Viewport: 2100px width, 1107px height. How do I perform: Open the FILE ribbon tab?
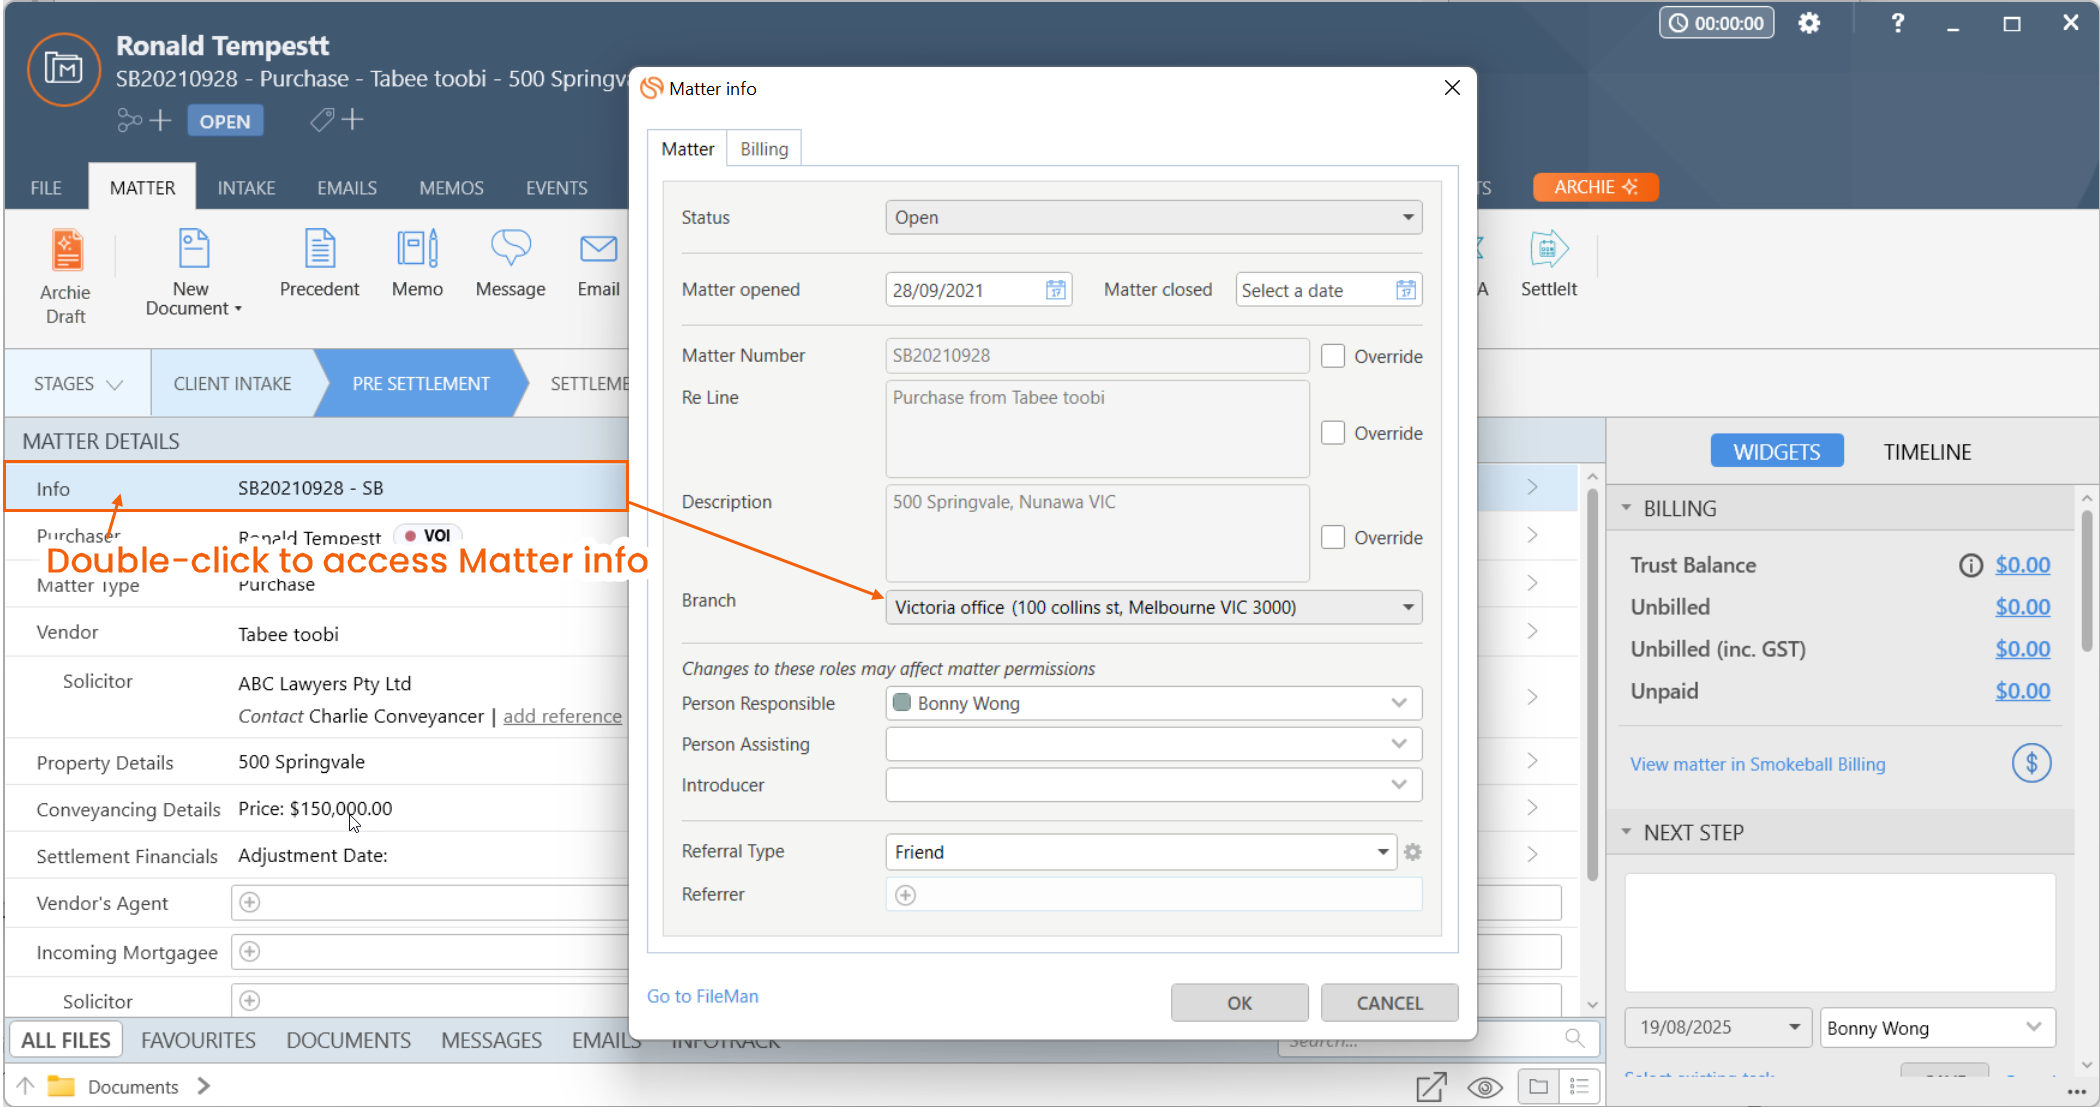pos(46,188)
